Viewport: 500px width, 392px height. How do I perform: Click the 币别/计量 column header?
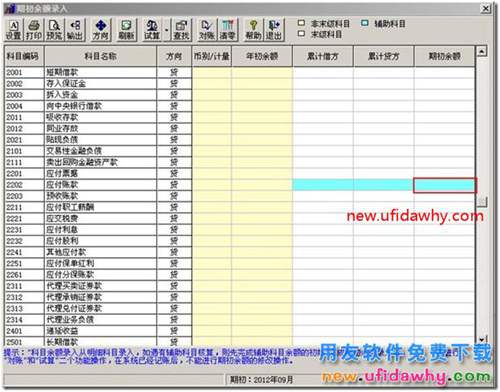(x=212, y=56)
